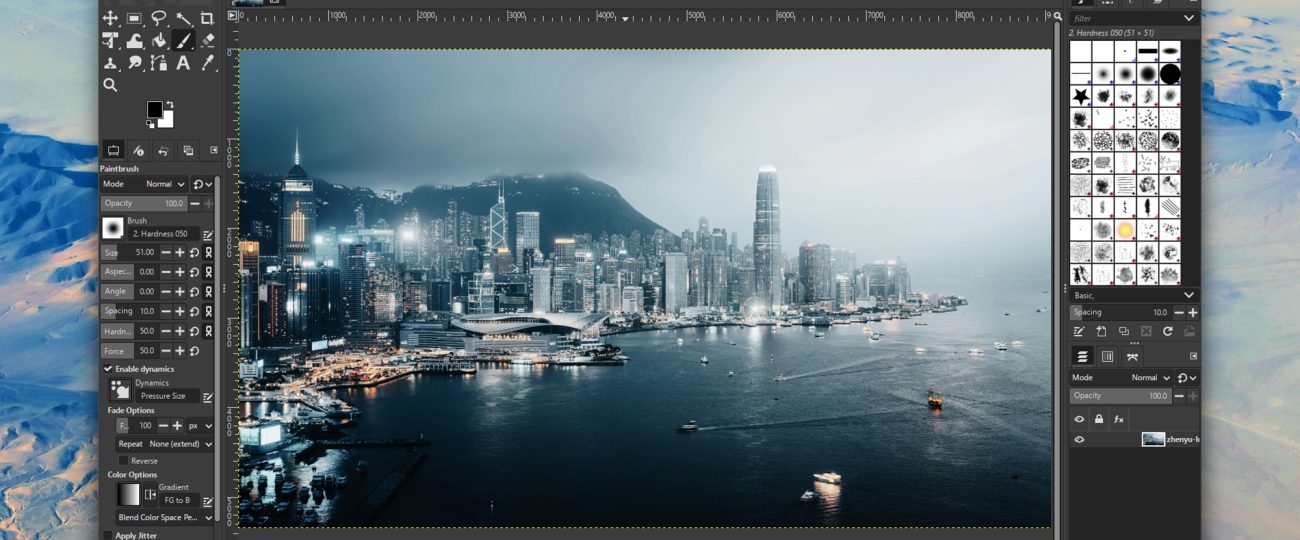Increase the brush Size value
This screenshot has height=540, width=1300.
click(180, 253)
